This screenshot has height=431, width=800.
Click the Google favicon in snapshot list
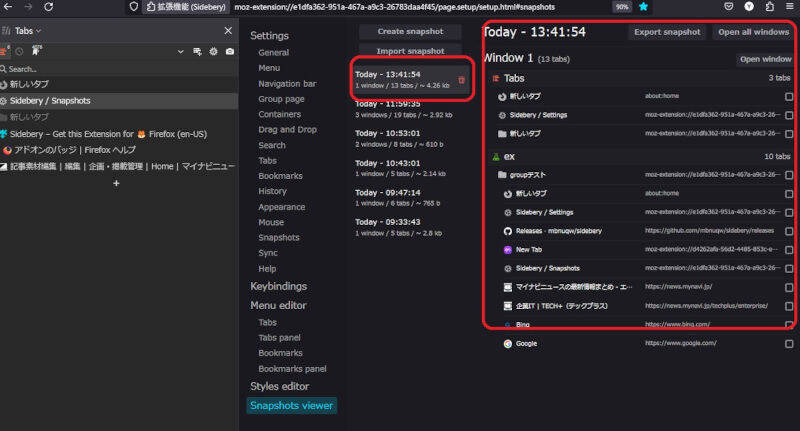[x=508, y=344]
